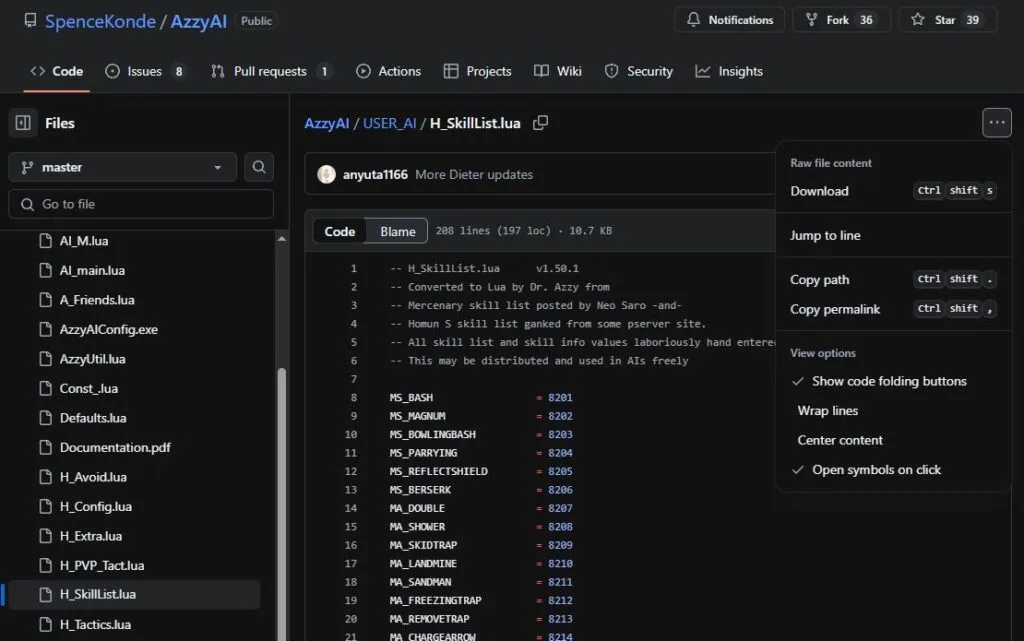Click the file tree scrollbar up arrow
1024x641 pixels.
pos(281,239)
